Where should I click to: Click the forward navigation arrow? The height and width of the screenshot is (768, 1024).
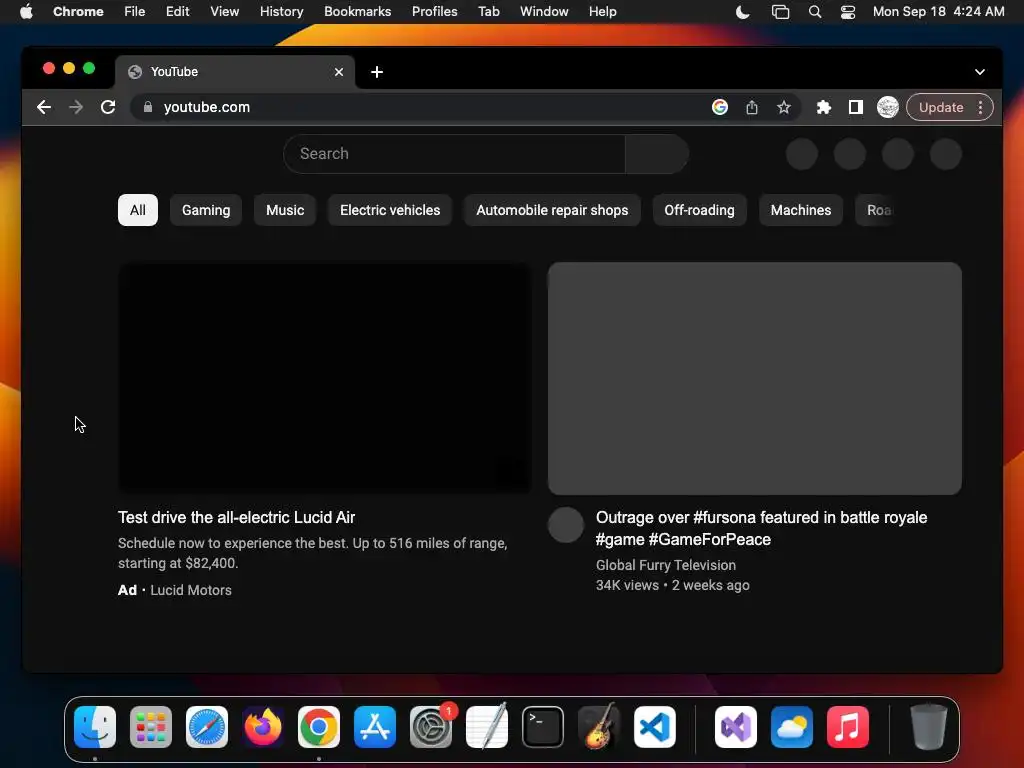76,107
